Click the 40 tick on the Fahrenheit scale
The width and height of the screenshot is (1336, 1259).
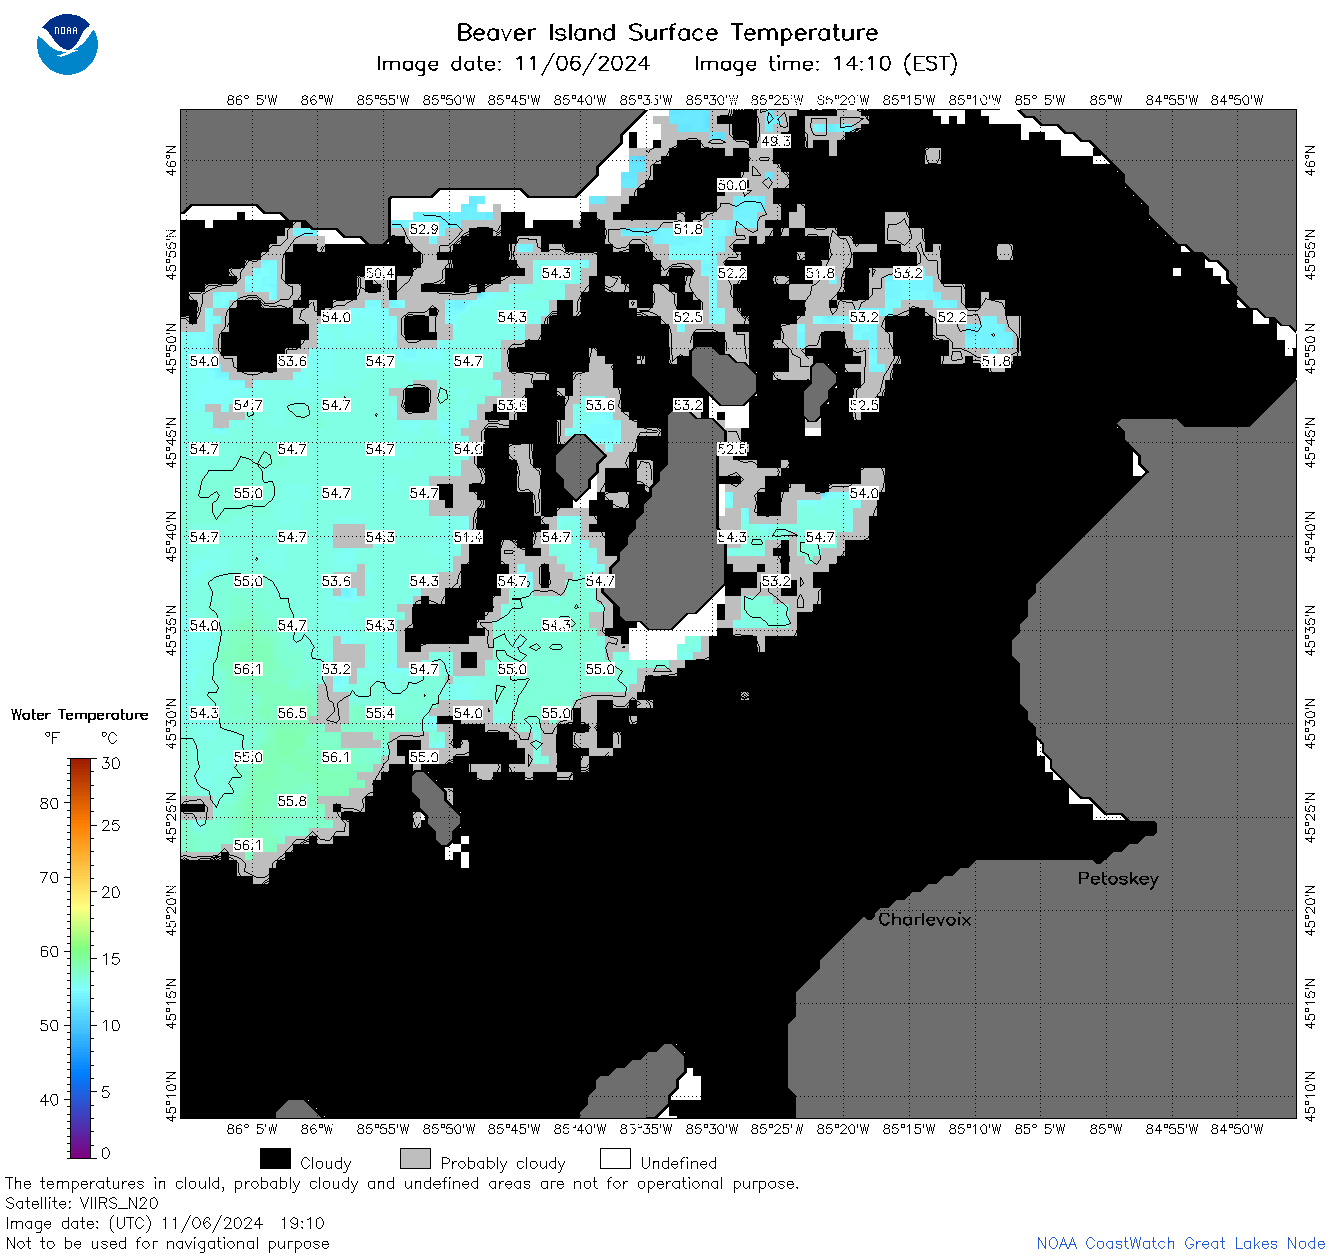tap(49, 1099)
